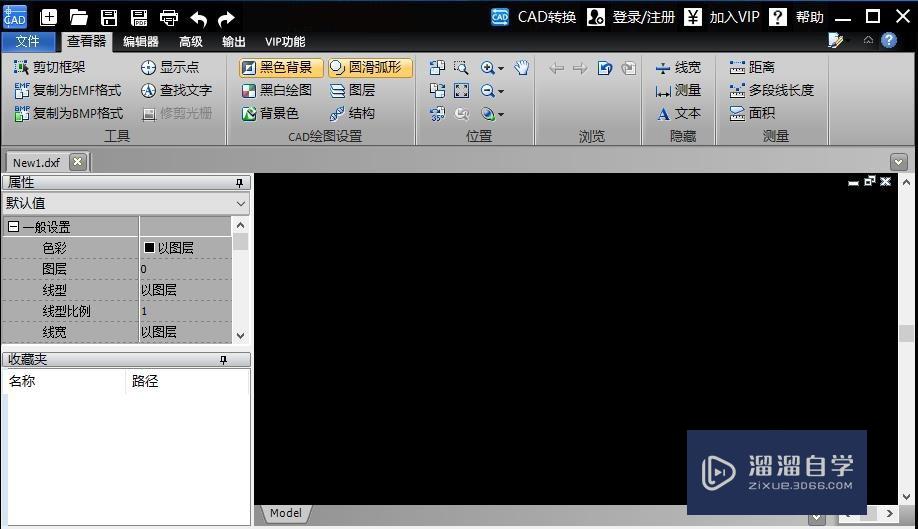Switch to the 编辑器 tab
The image size is (918, 529).
pyautogui.click(x=141, y=42)
